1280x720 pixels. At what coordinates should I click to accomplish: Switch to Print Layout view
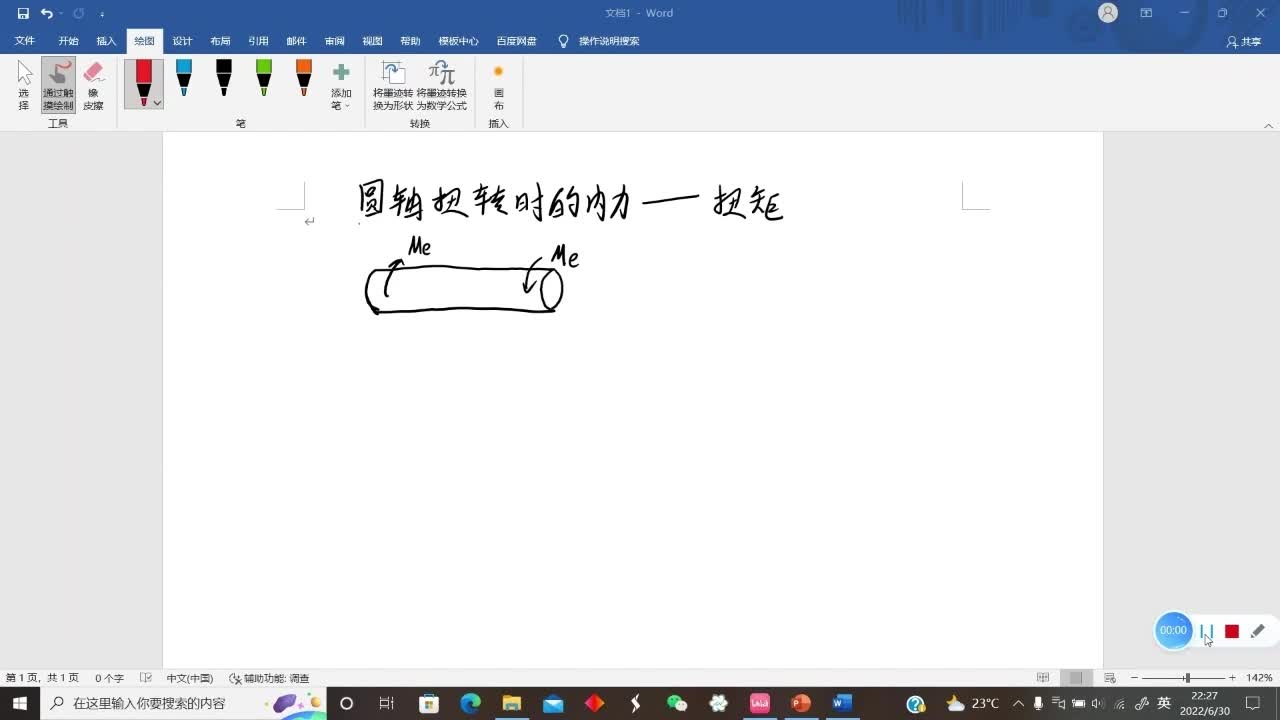pyautogui.click(x=1076, y=678)
